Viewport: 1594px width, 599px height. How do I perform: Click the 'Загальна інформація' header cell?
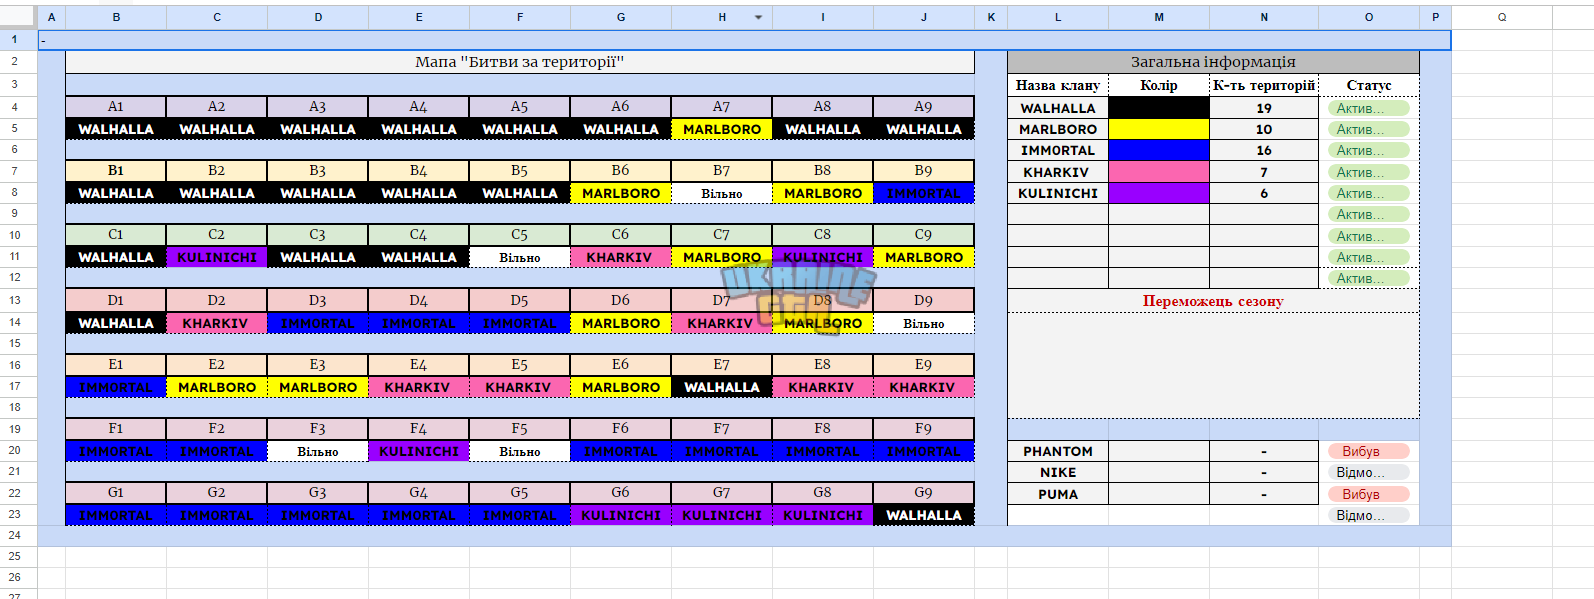pyautogui.click(x=1213, y=62)
